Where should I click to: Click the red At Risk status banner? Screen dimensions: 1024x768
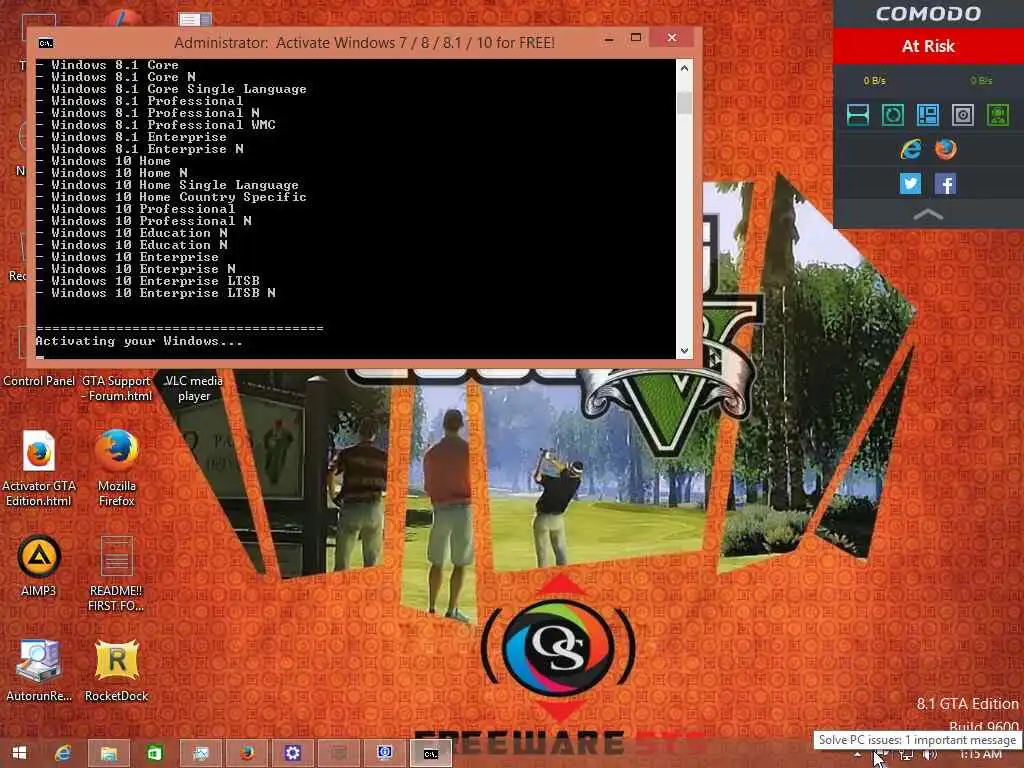coord(928,46)
